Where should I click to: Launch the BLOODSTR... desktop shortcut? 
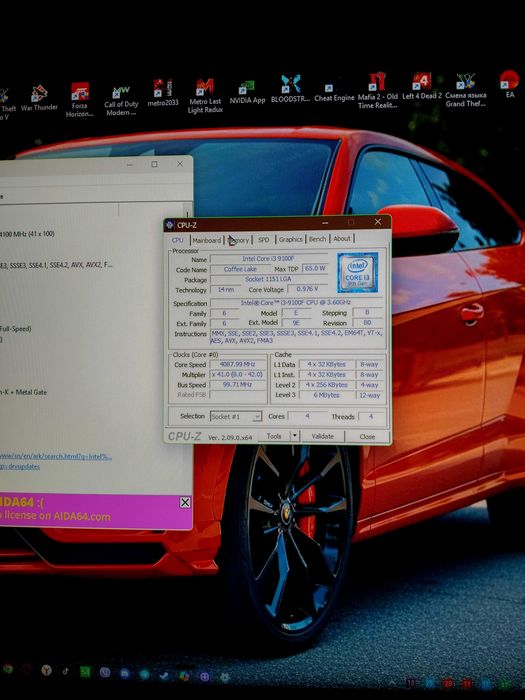290,89
